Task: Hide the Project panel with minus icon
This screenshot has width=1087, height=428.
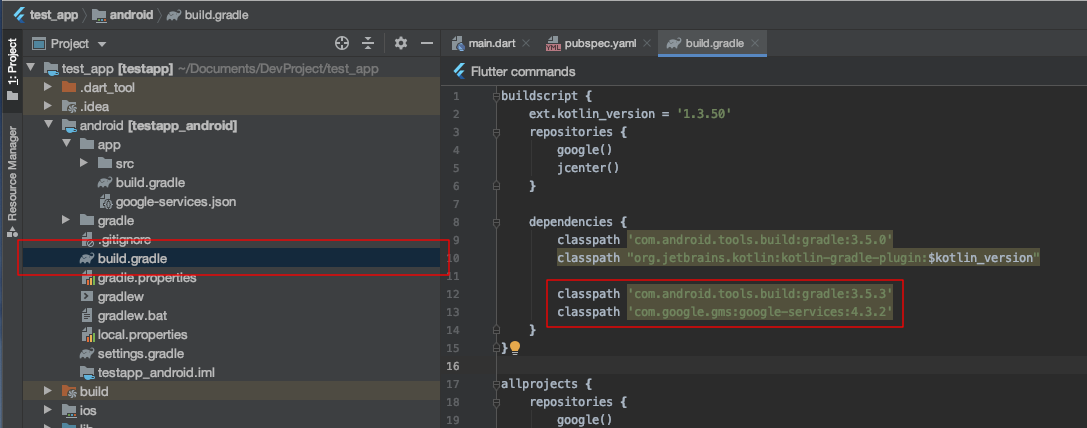Action: 427,43
